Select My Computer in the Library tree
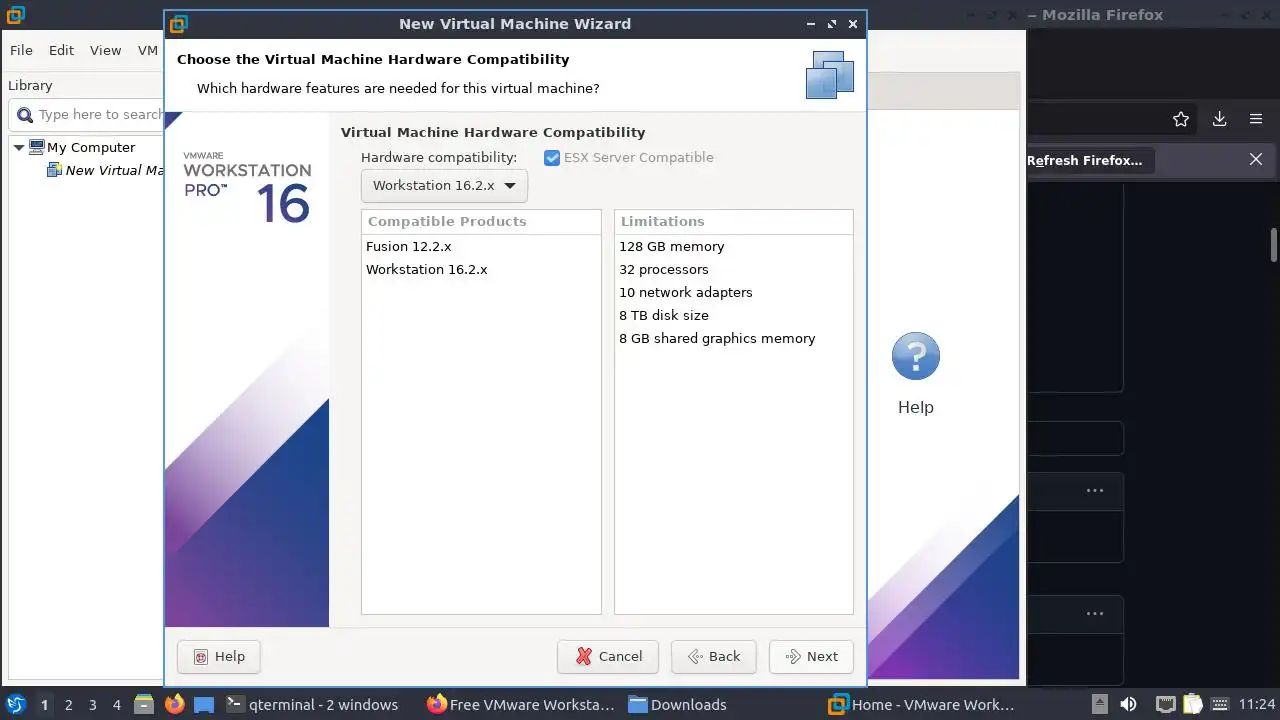This screenshot has width=1280, height=720. tap(91, 147)
